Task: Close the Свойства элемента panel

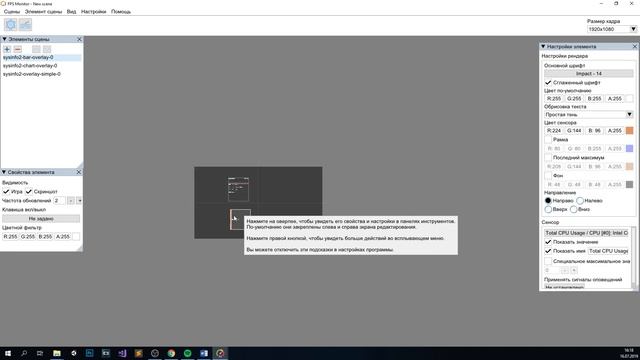Action: coord(79,172)
